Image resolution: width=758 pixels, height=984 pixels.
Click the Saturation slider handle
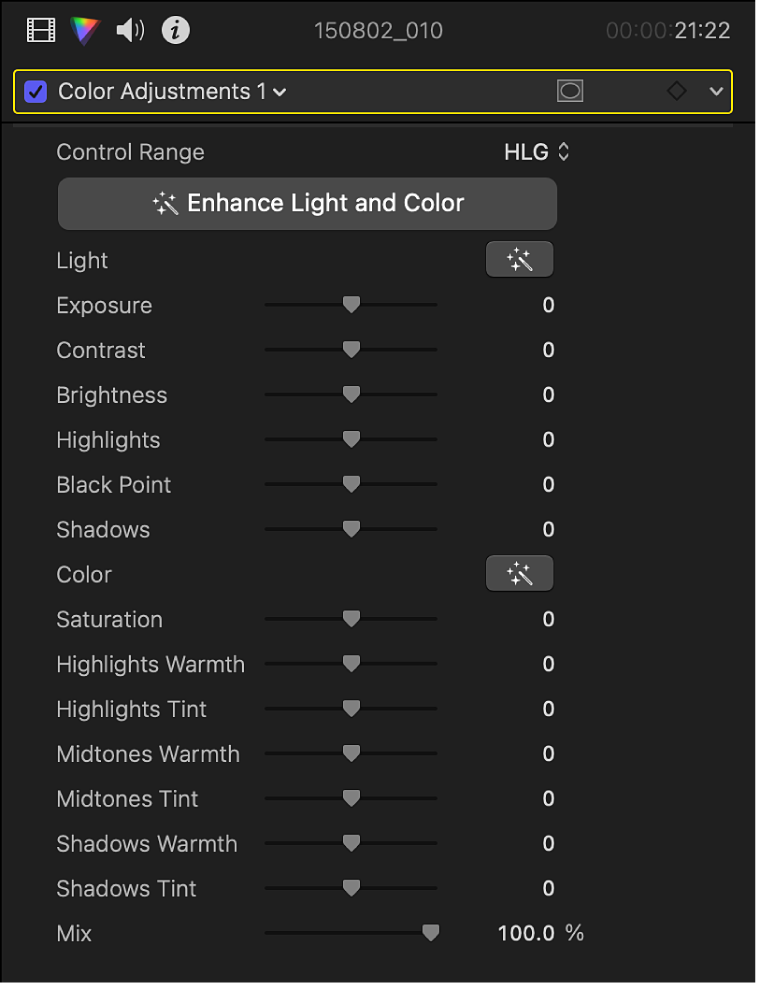click(x=351, y=618)
